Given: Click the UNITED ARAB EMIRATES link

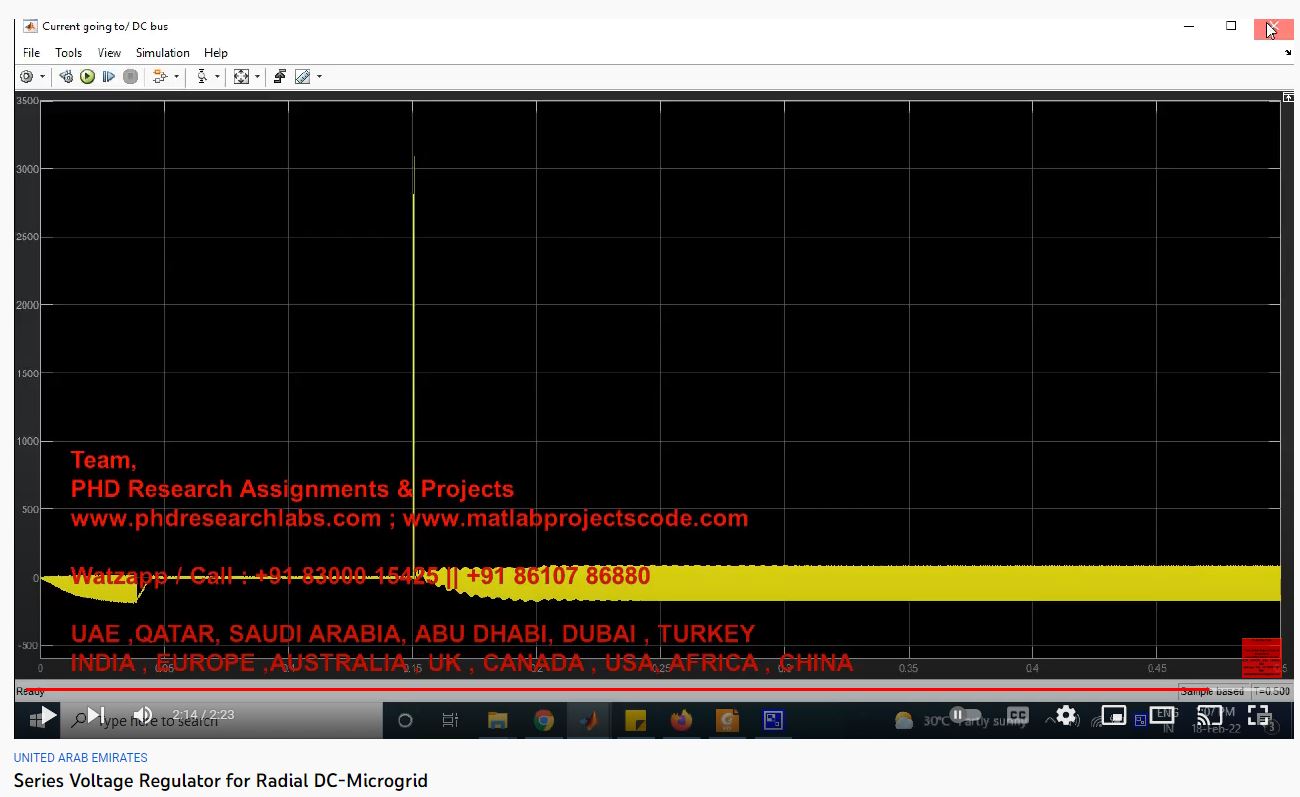Looking at the screenshot, I should click(80, 758).
